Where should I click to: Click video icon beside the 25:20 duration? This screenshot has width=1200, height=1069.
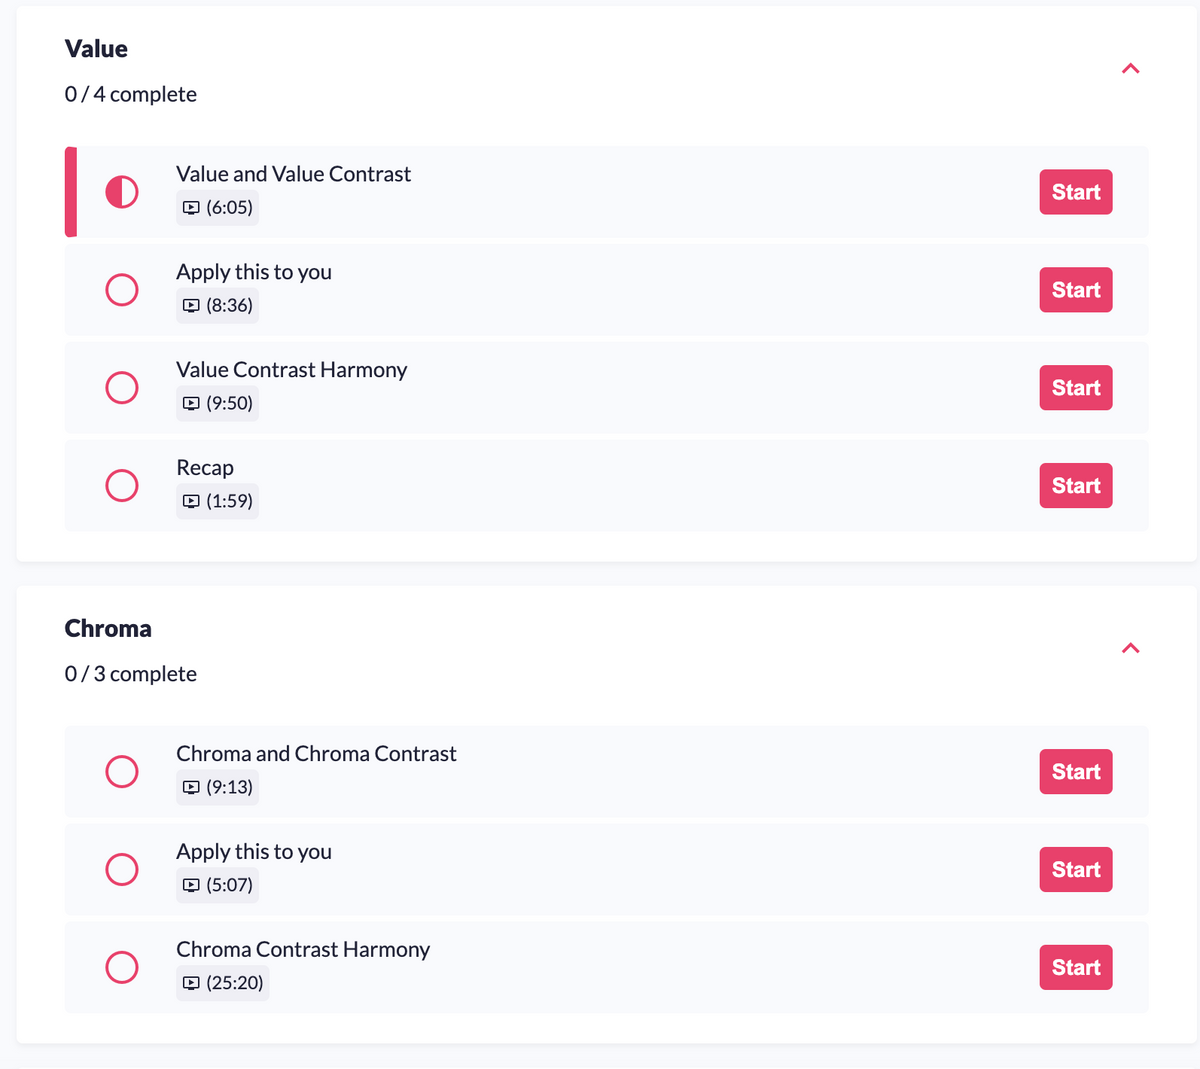click(x=191, y=984)
